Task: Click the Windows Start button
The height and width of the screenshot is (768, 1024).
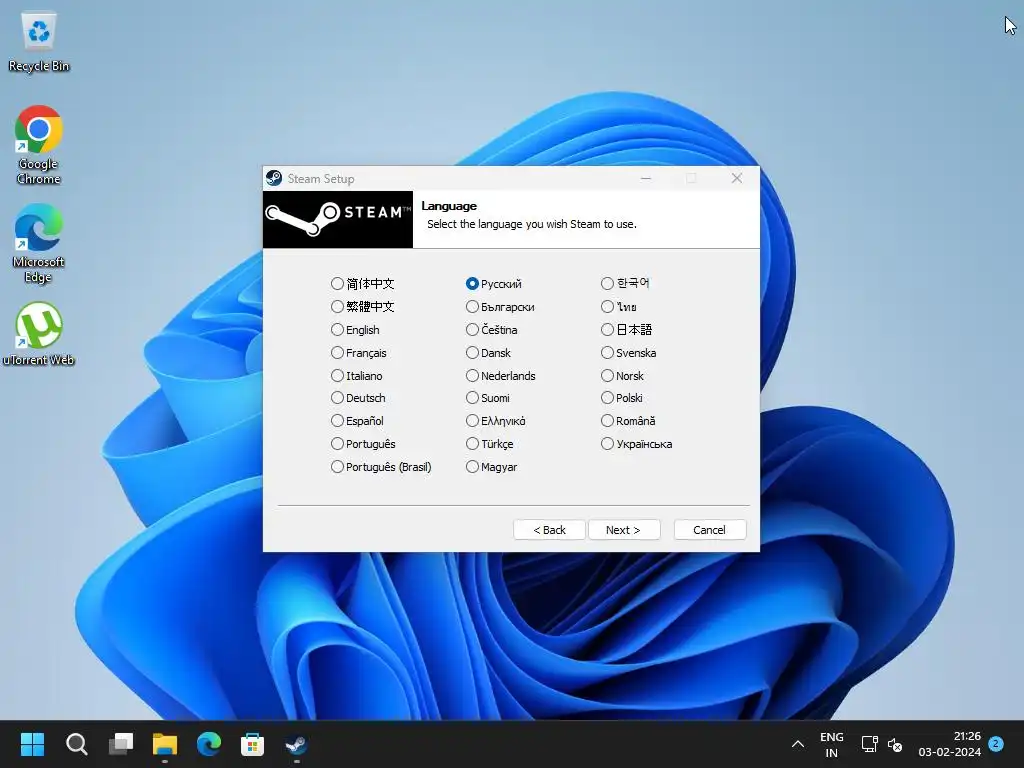Action: [32, 744]
